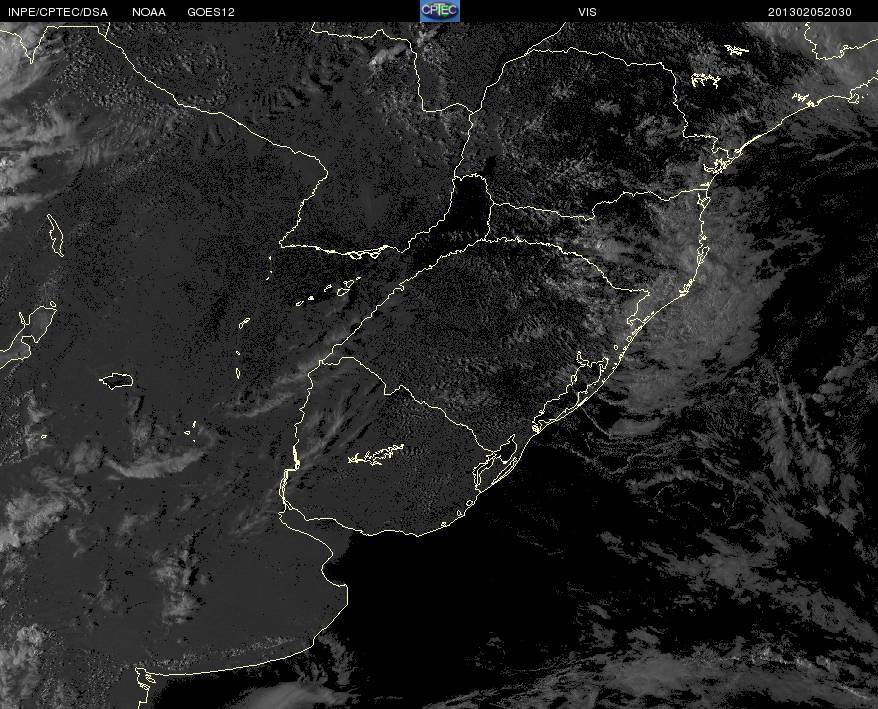
Task: Click the reservoir outline in São Paulo state
Action: pos(706,81)
